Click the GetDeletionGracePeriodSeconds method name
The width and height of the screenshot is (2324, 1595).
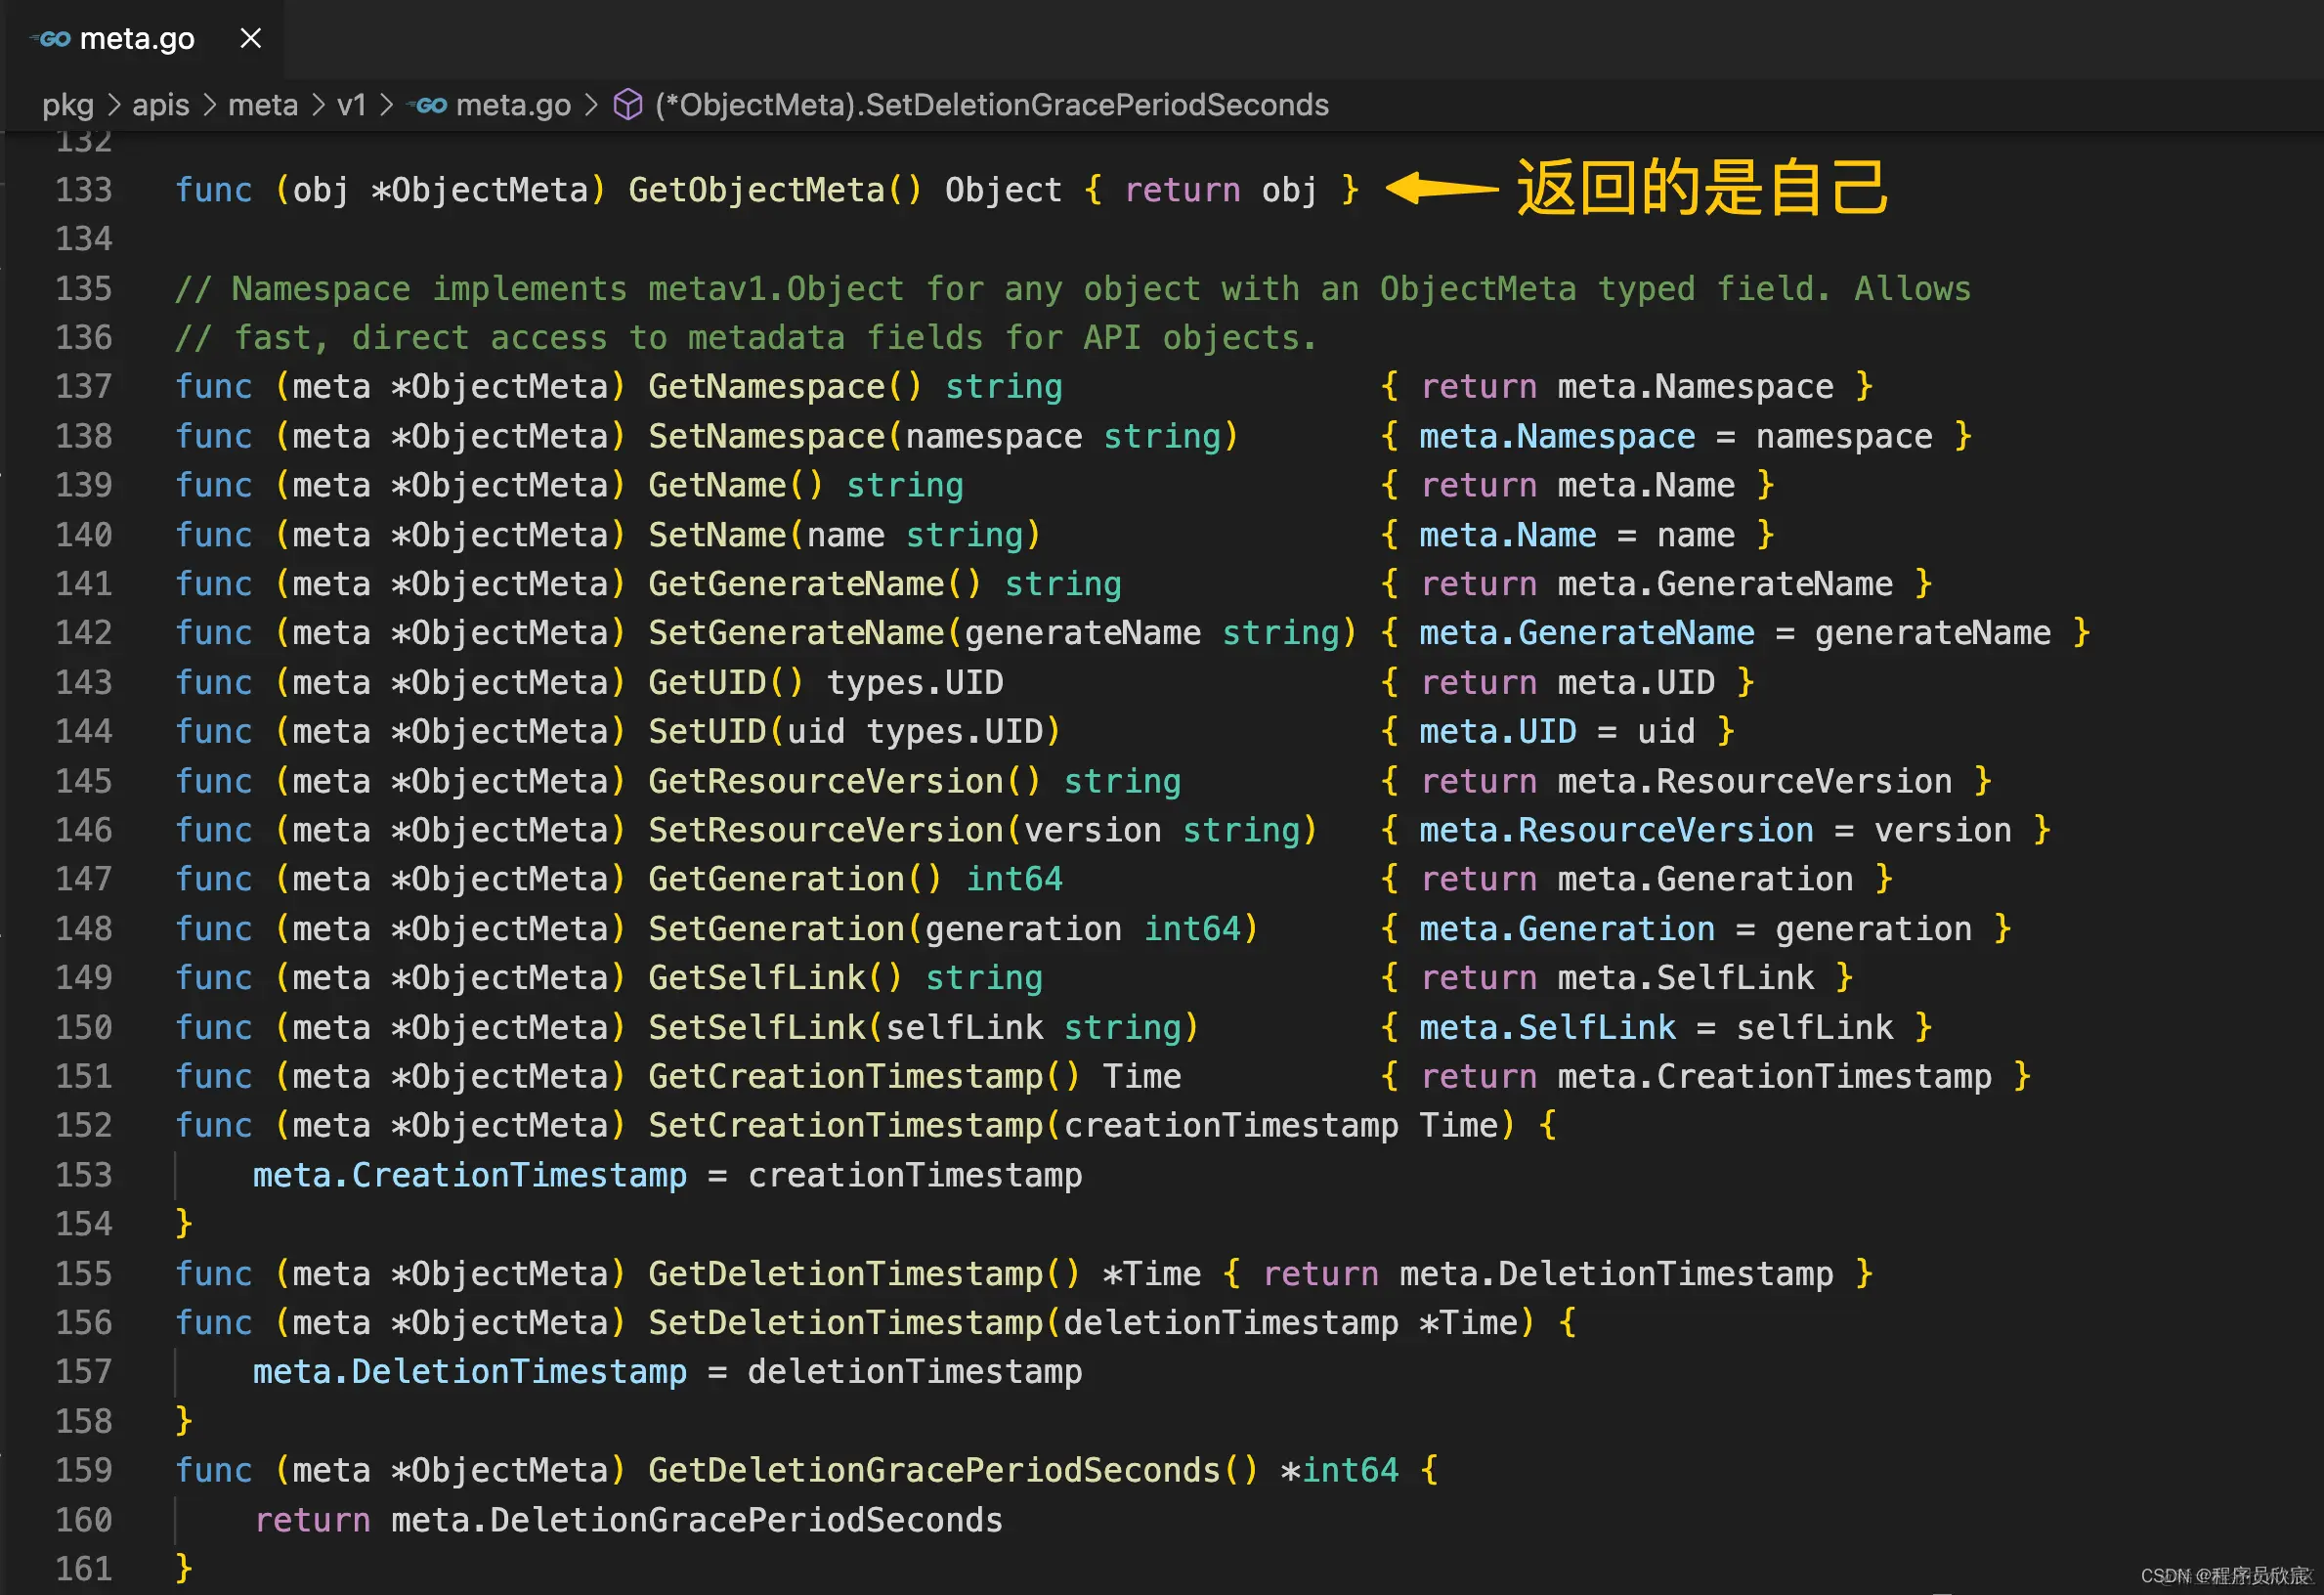click(934, 1471)
